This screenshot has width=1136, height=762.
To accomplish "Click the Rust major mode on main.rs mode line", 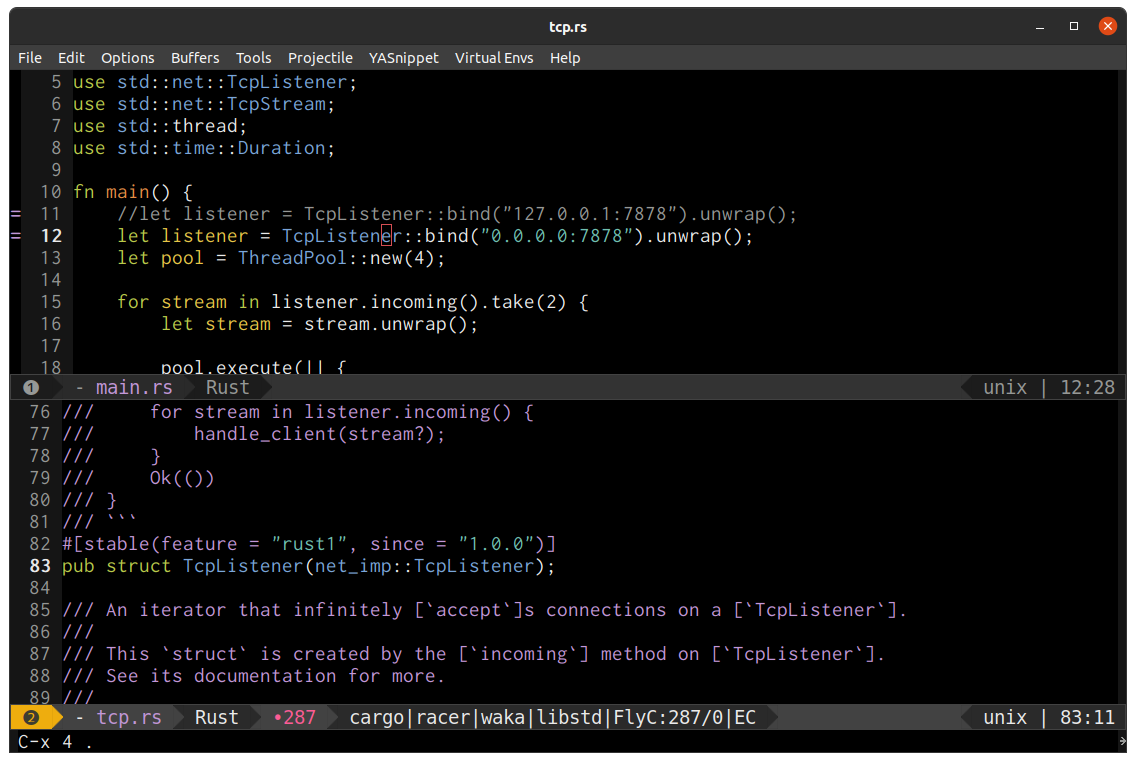I will click(227, 388).
